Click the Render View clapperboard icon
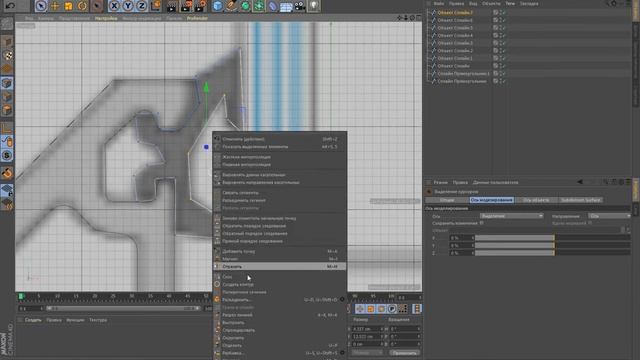The image size is (640, 360). tap(172, 6)
